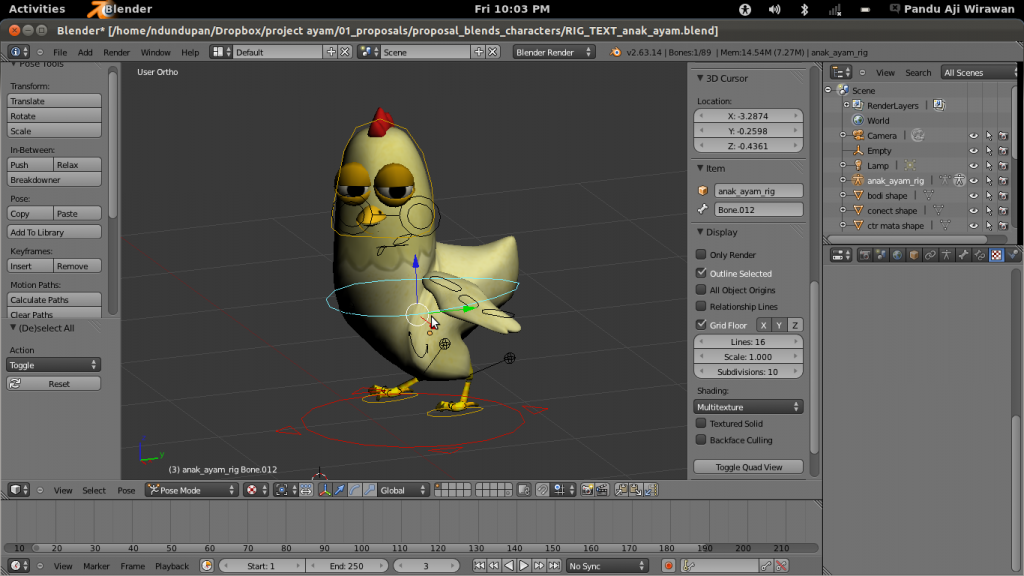Click the insert keyframe key icon in timeline
The image size is (1024, 576).
pyautogui.click(x=766, y=566)
